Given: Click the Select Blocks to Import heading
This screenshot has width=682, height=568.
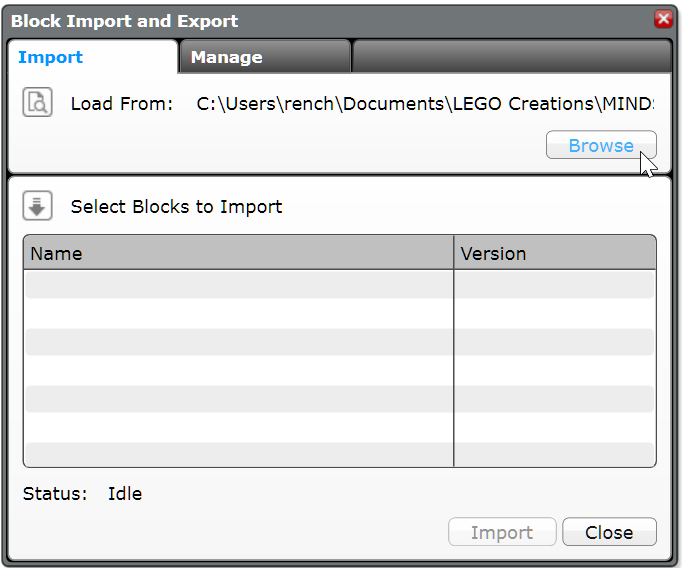Looking at the screenshot, I should [177, 207].
